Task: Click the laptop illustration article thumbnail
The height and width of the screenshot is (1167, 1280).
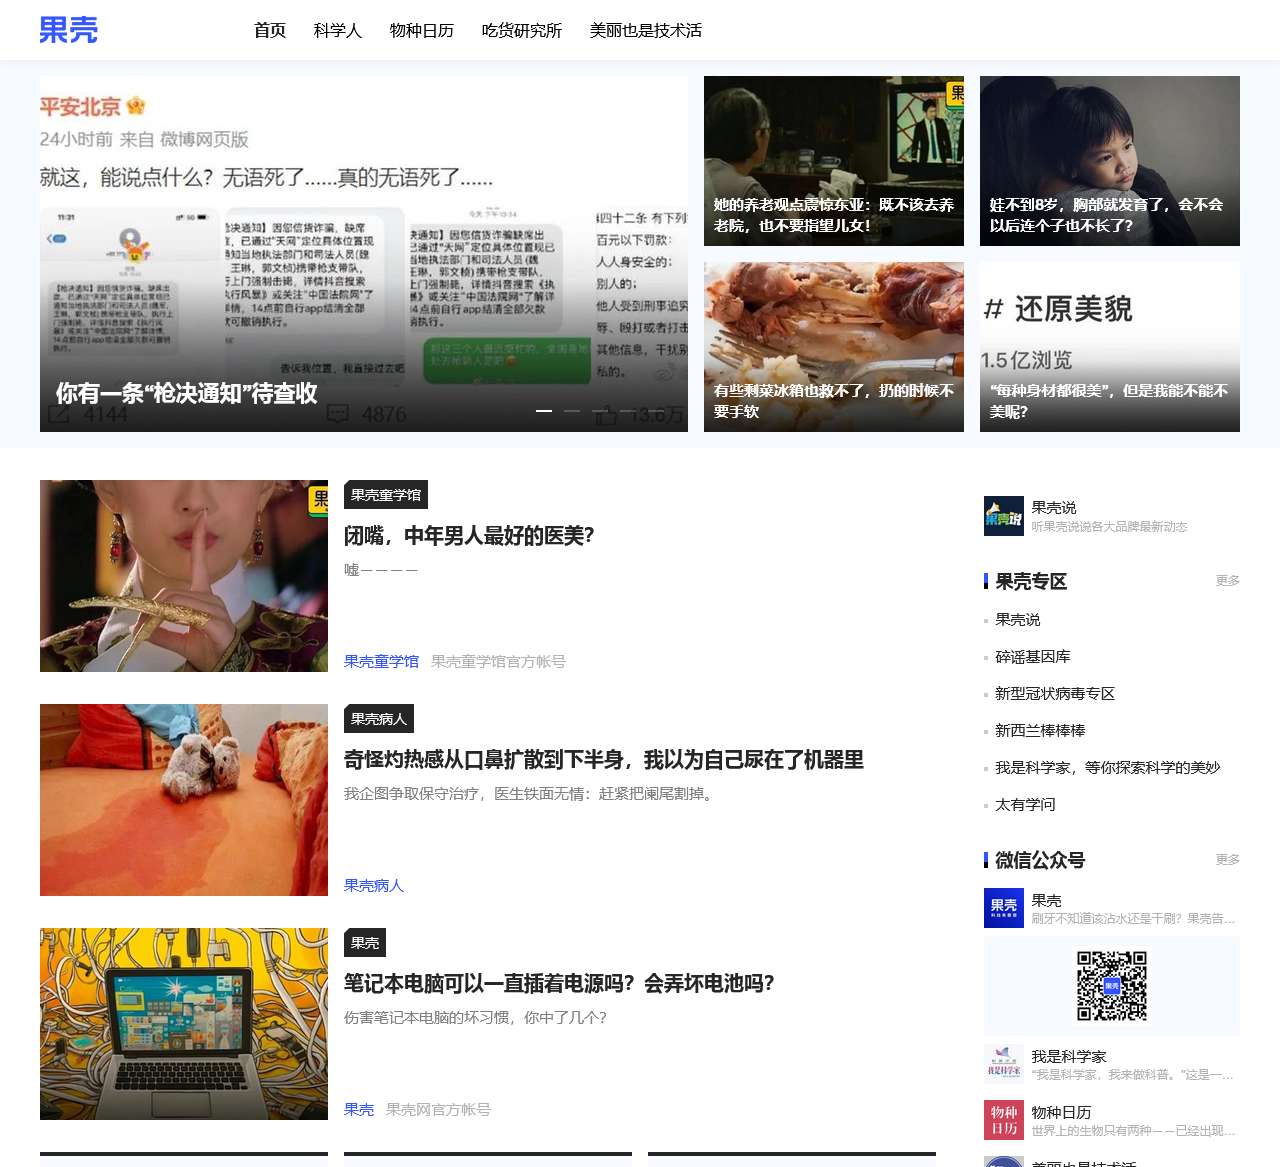Action: 184,1024
